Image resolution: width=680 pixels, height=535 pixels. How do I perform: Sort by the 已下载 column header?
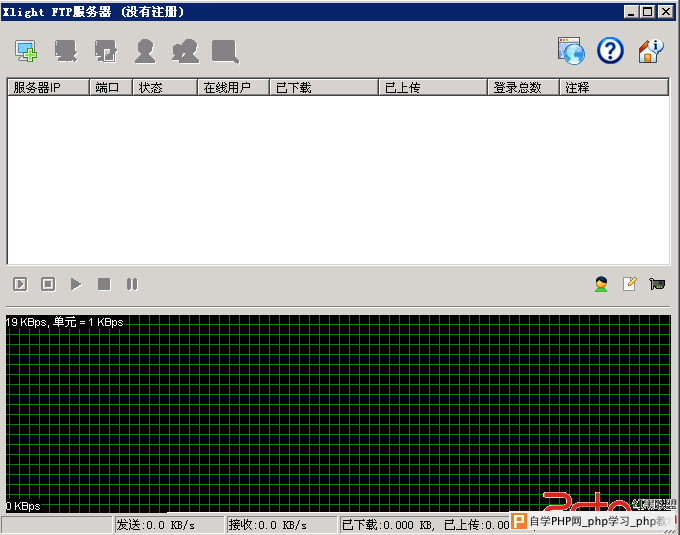pos(324,88)
